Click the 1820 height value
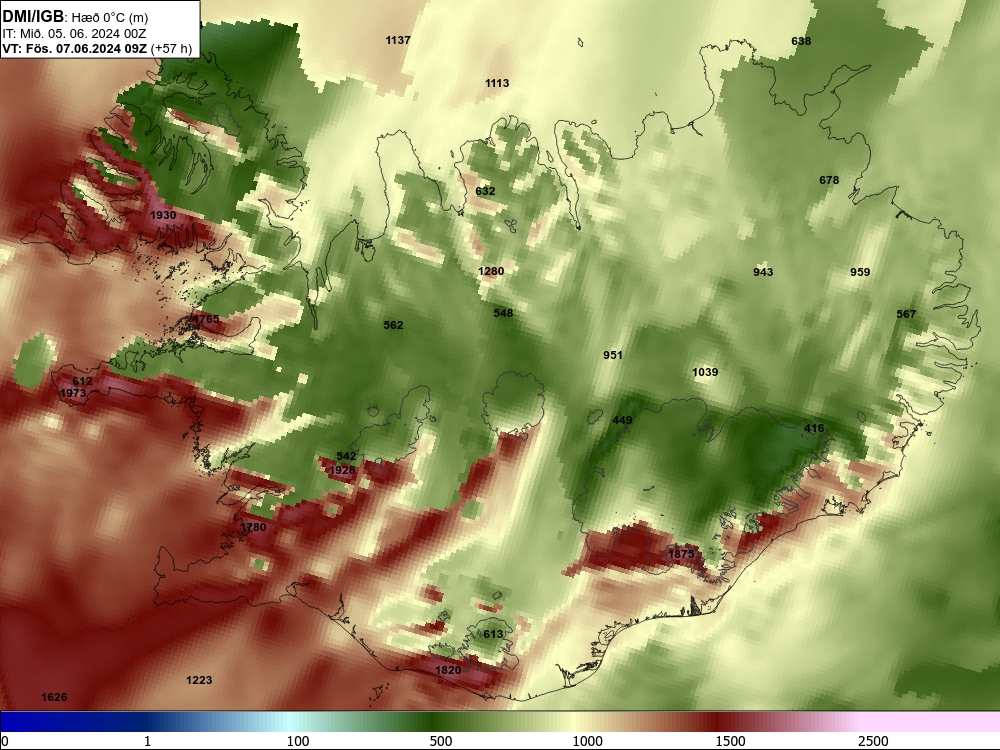Image resolution: width=1000 pixels, height=750 pixels. coord(448,670)
